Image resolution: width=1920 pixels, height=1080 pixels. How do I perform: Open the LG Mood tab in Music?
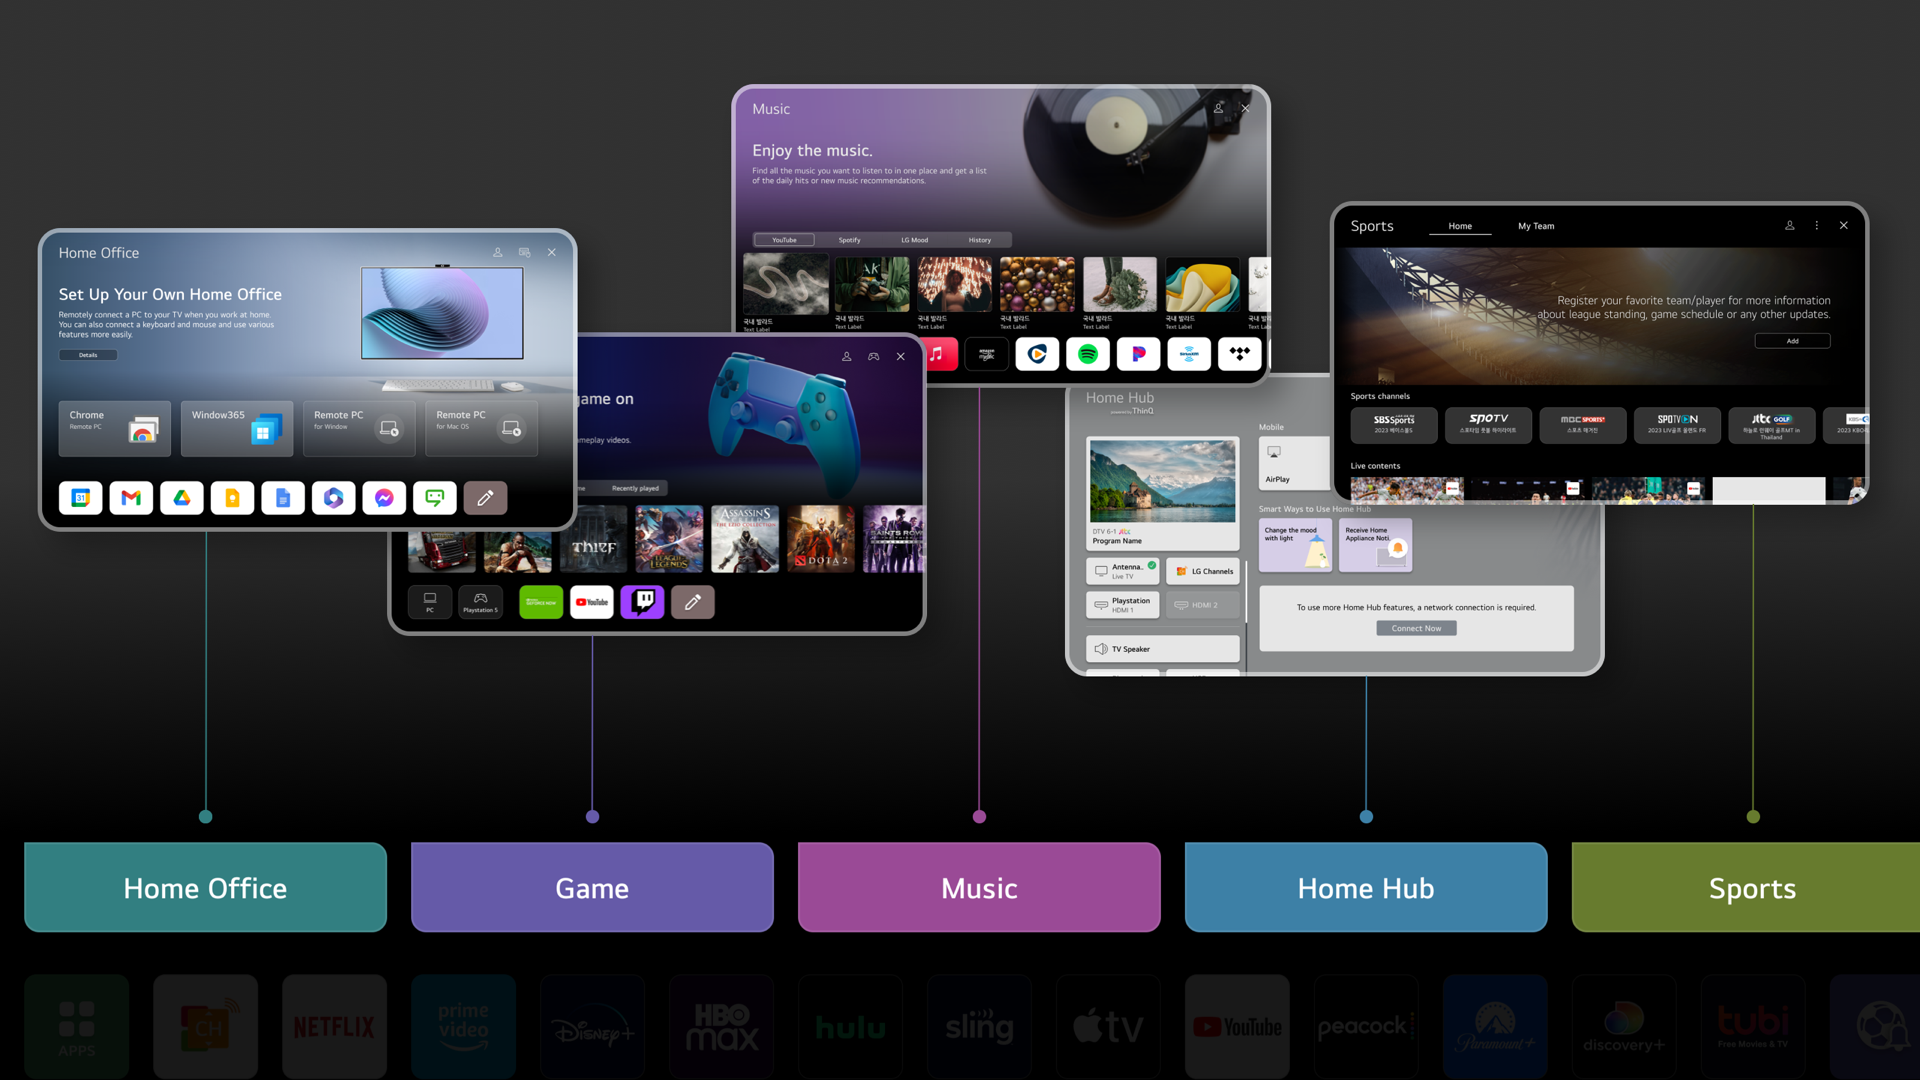click(x=915, y=240)
